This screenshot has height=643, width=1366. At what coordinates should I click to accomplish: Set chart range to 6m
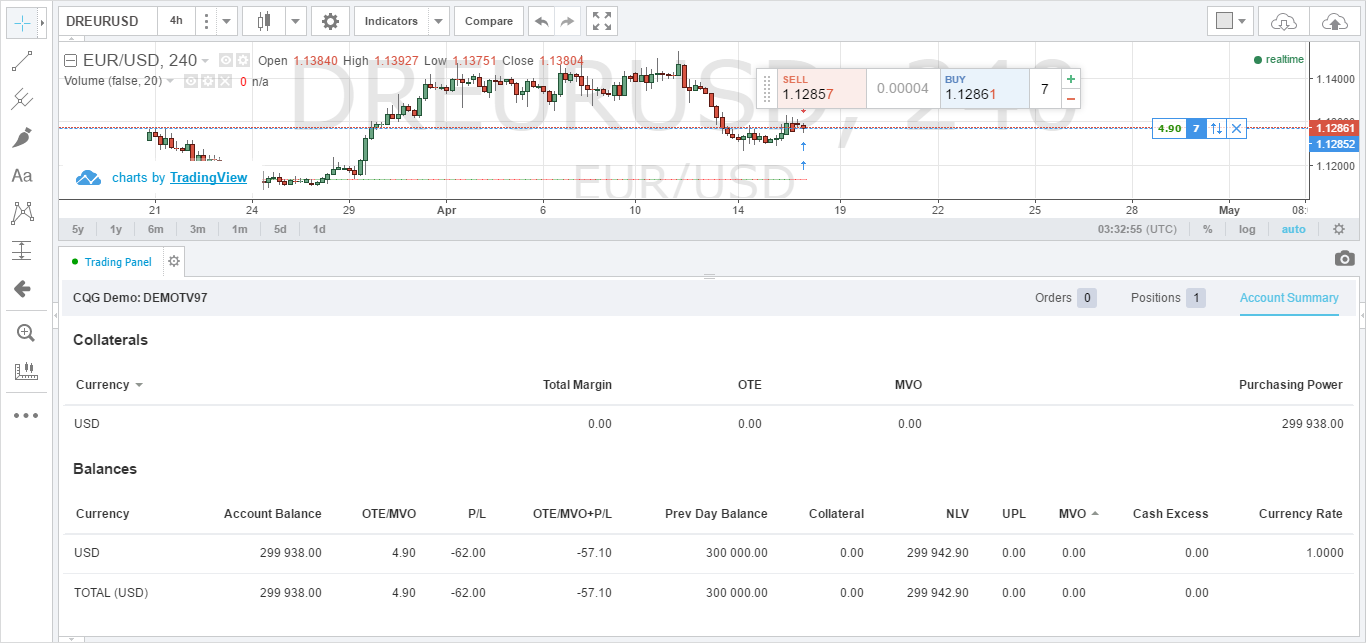coord(156,229)
